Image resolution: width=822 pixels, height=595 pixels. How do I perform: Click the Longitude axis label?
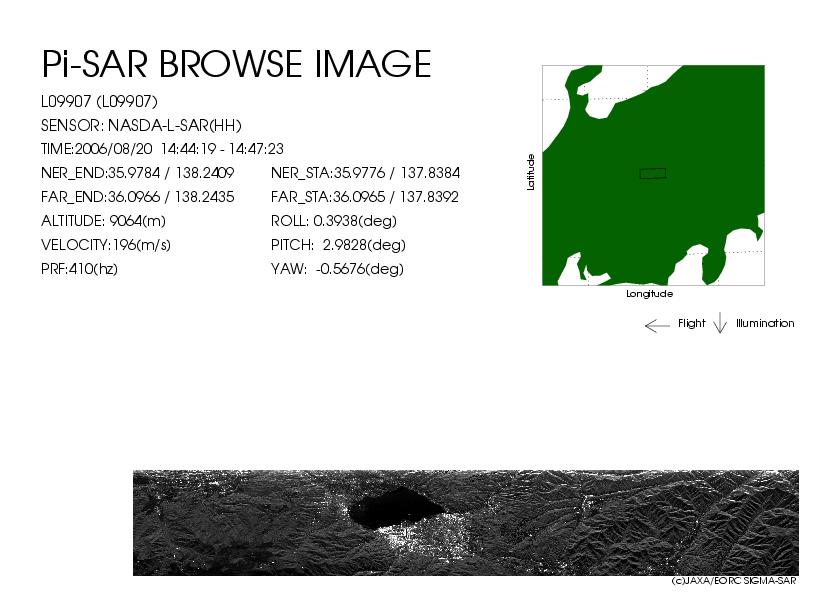pyautogui.click(x=650, y=294)
